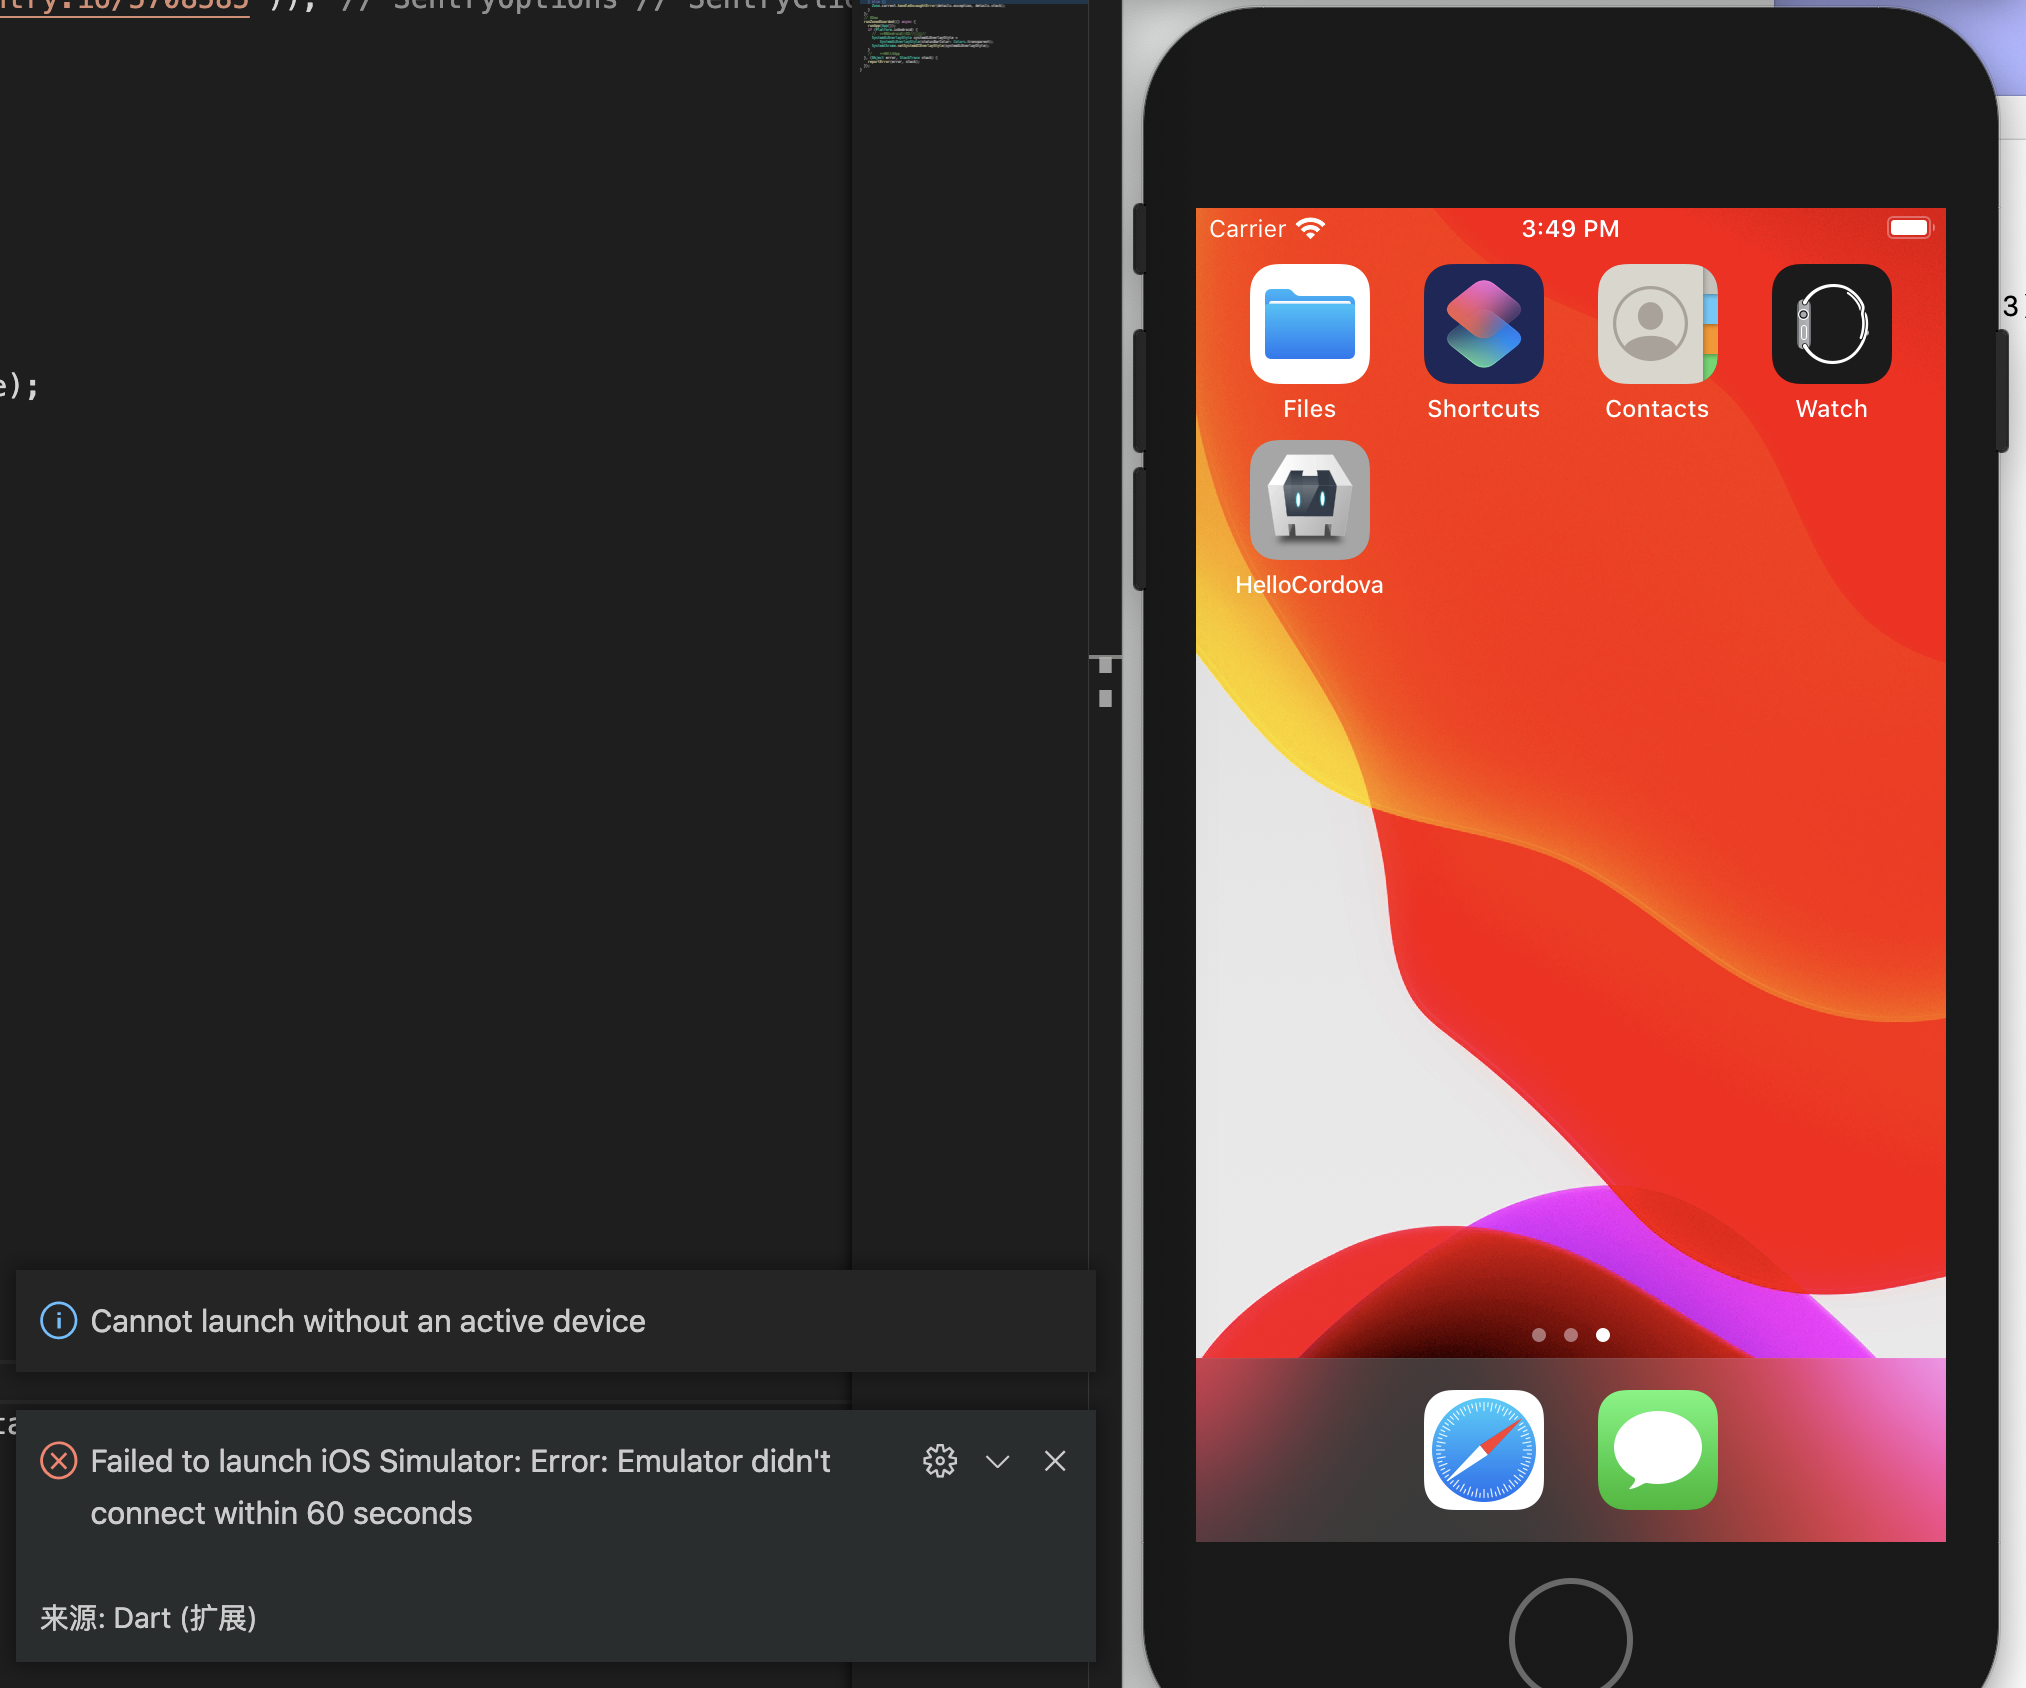Open the Watch app
Viewport: 2026px width, 1688px height.
pos(1831,324)
